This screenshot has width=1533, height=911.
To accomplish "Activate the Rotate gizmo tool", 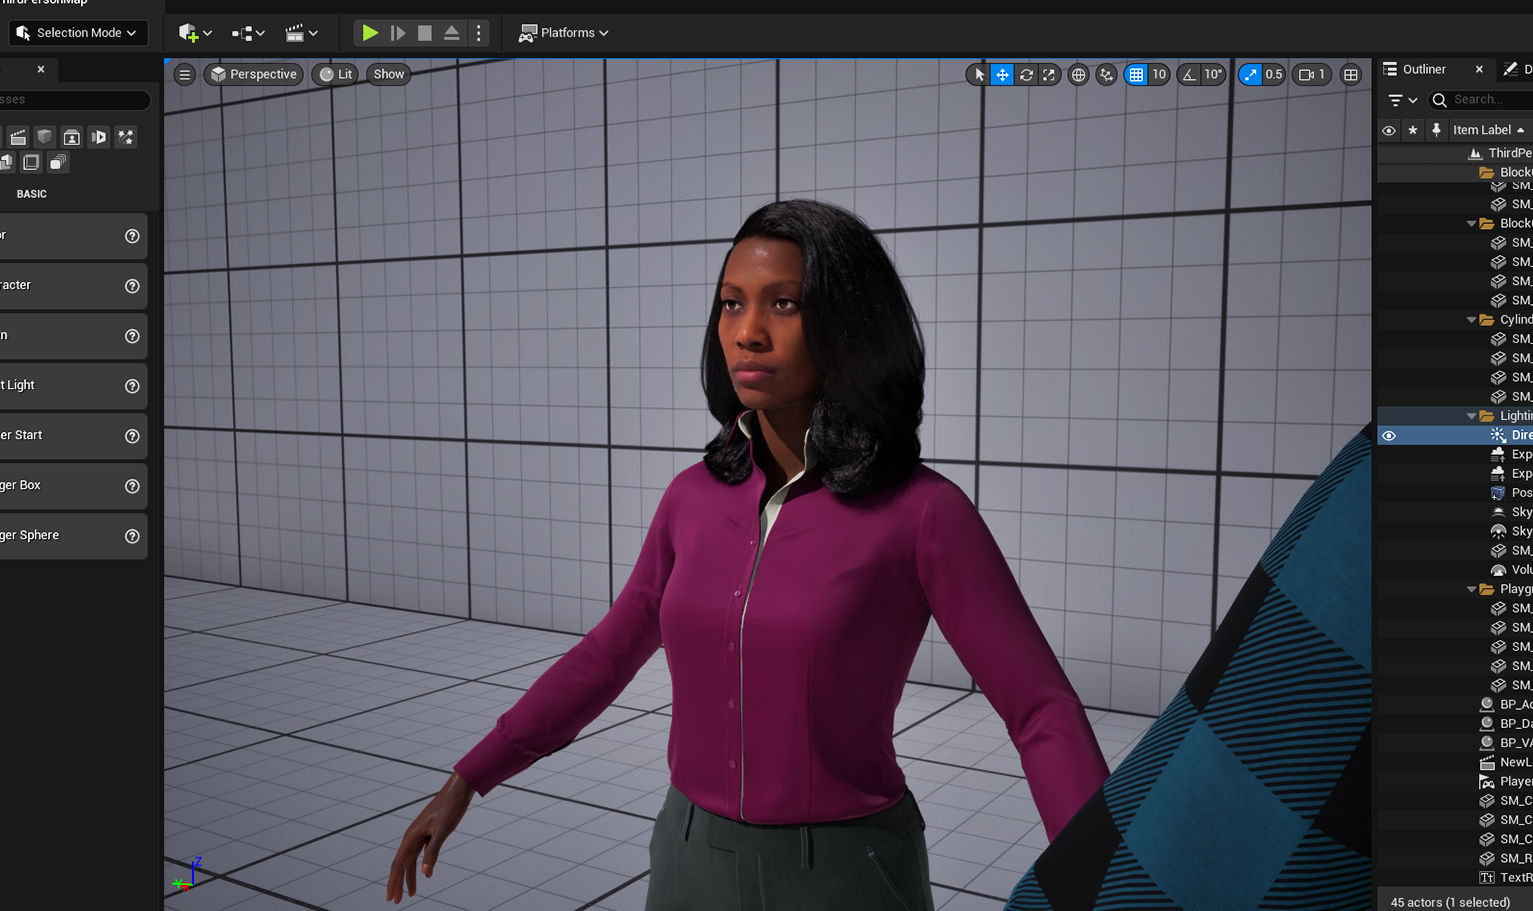I will tap(1026, 74).
